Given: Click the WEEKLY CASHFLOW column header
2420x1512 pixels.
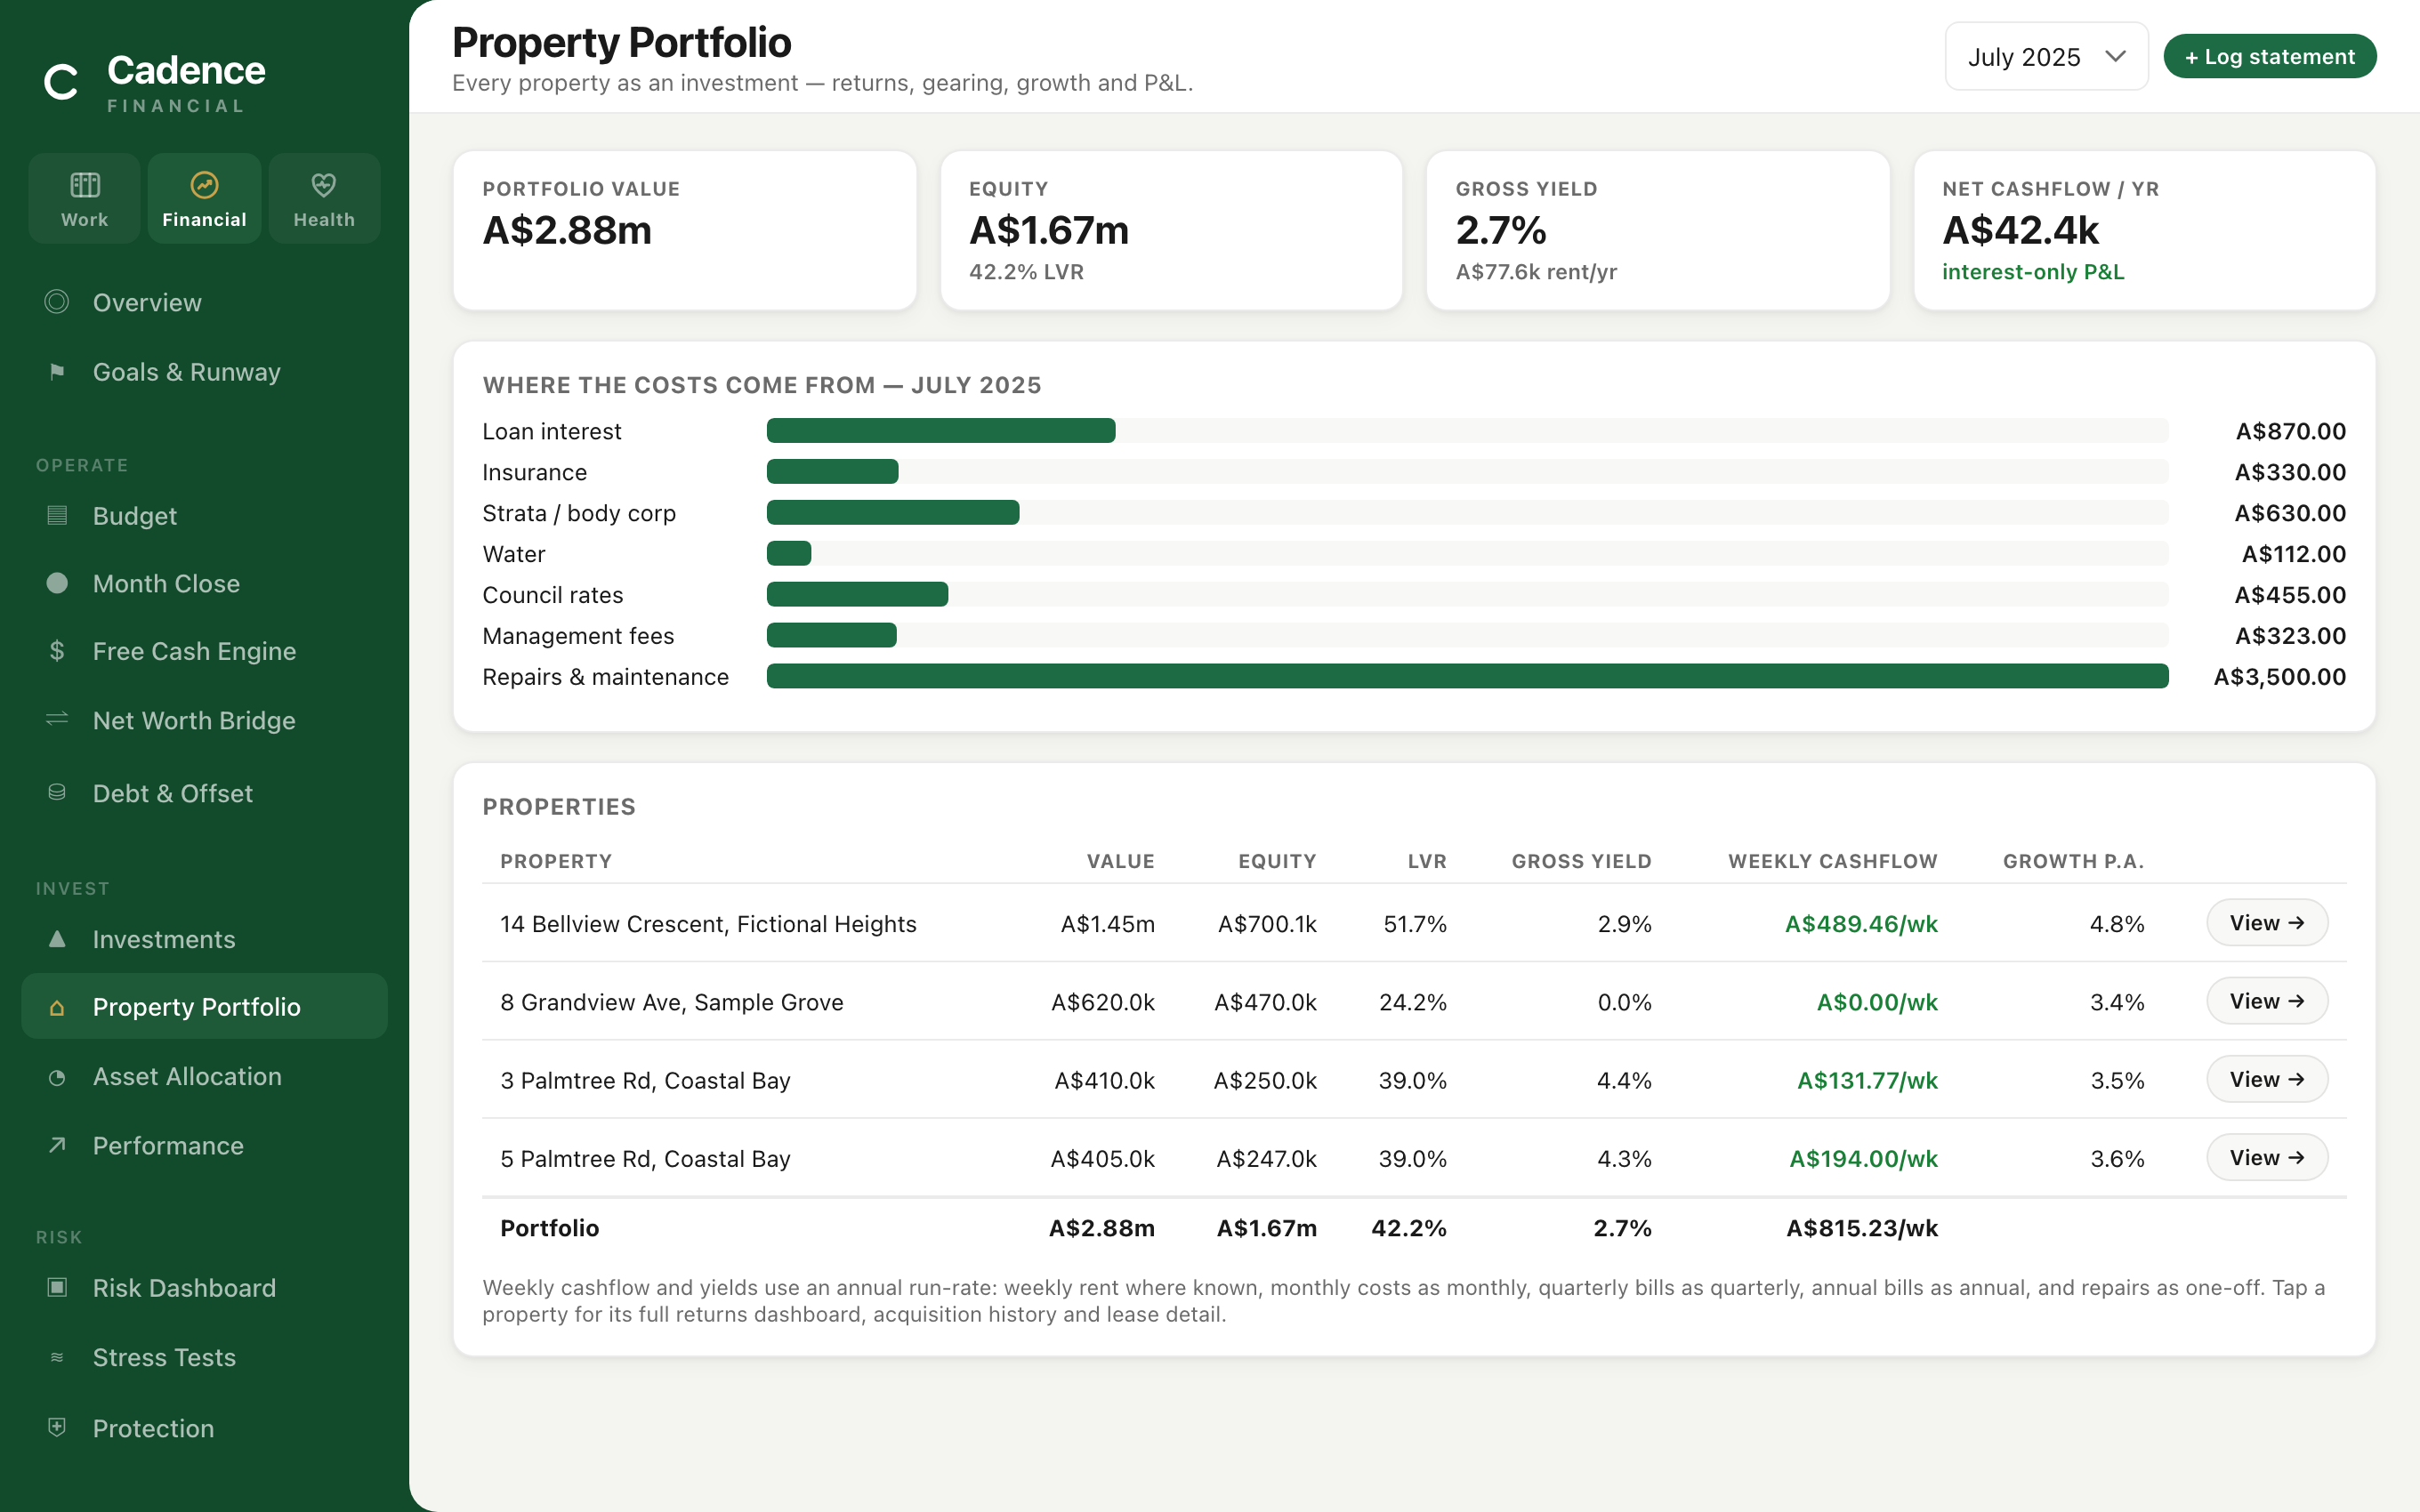Looking at the screenshot, I should click(x=1832, y=861).
